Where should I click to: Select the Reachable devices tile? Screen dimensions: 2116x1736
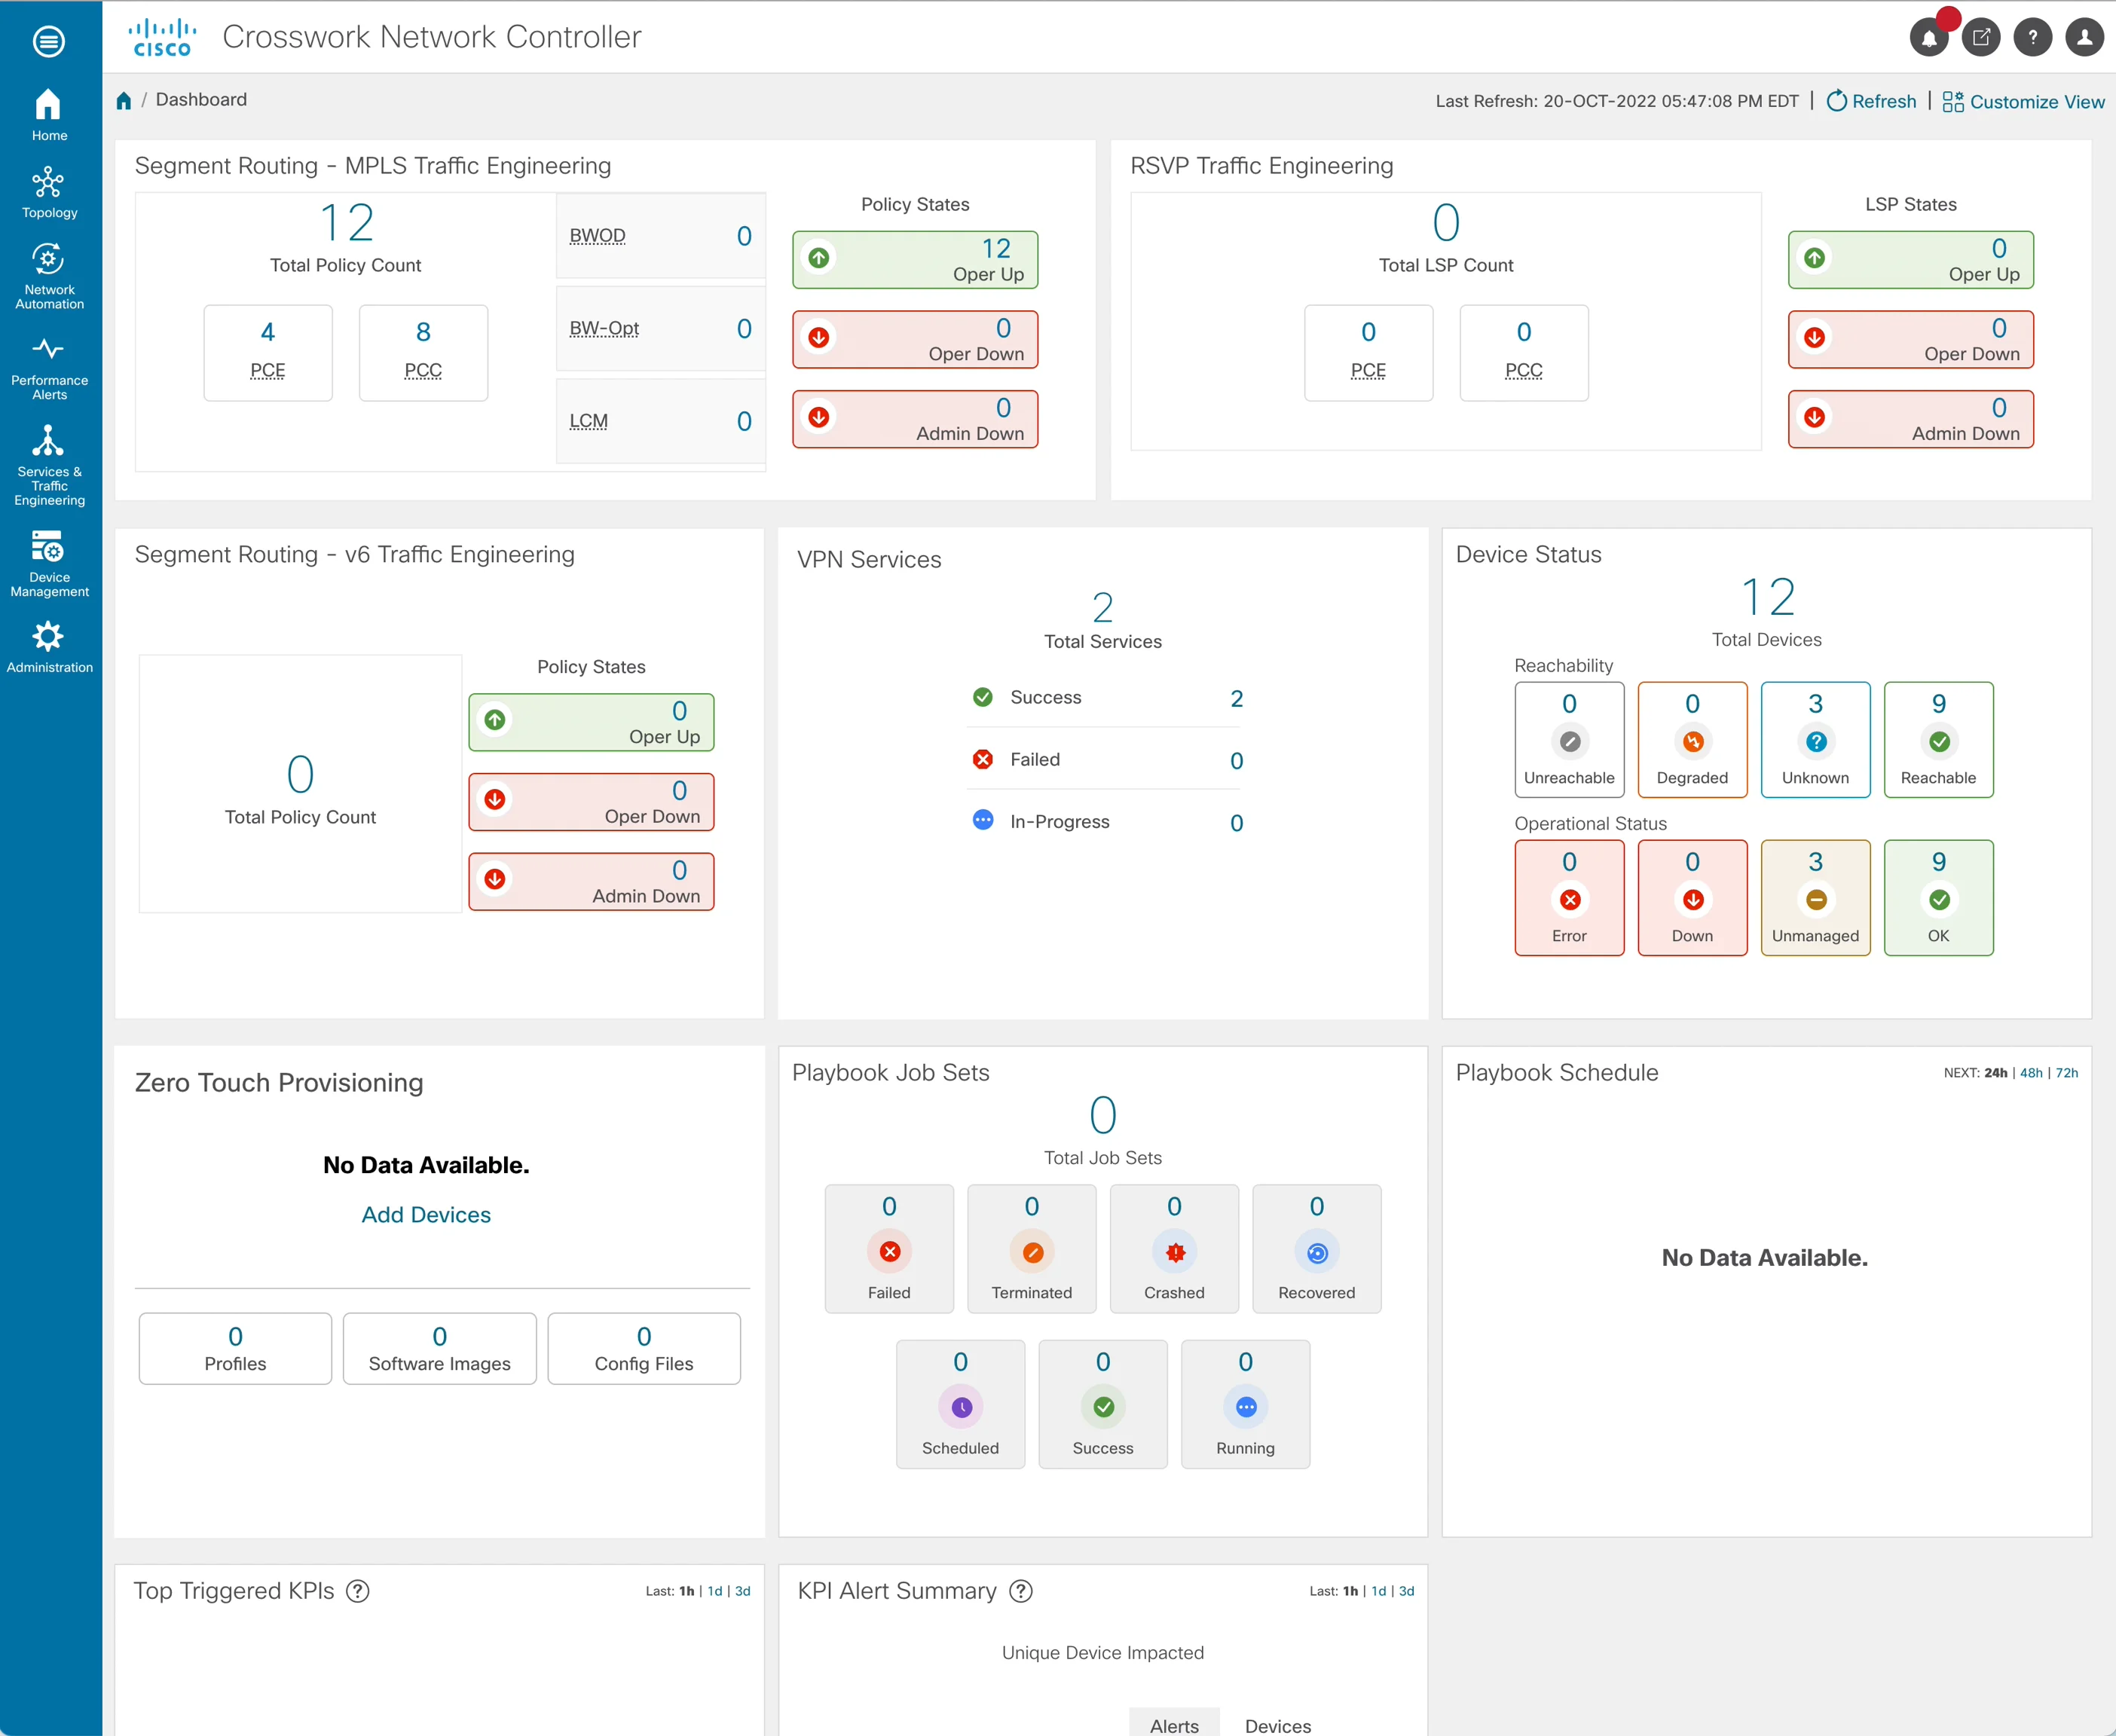click(x=1939, y=740)
